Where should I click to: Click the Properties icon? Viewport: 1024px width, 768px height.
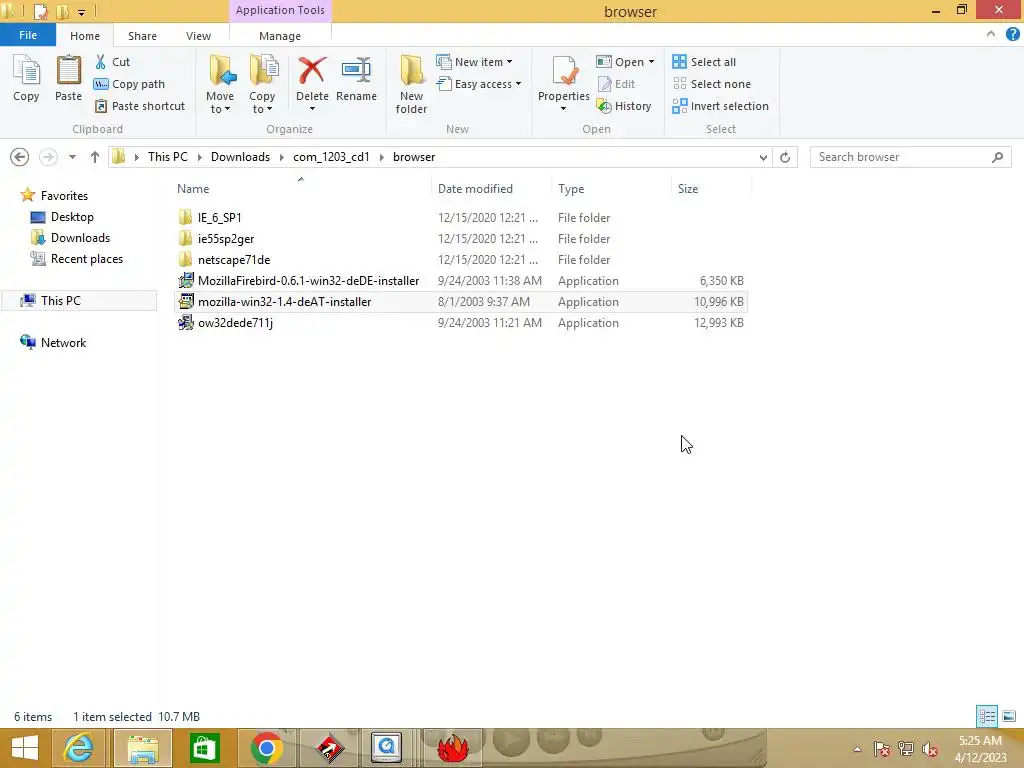(x=564, y=72)
